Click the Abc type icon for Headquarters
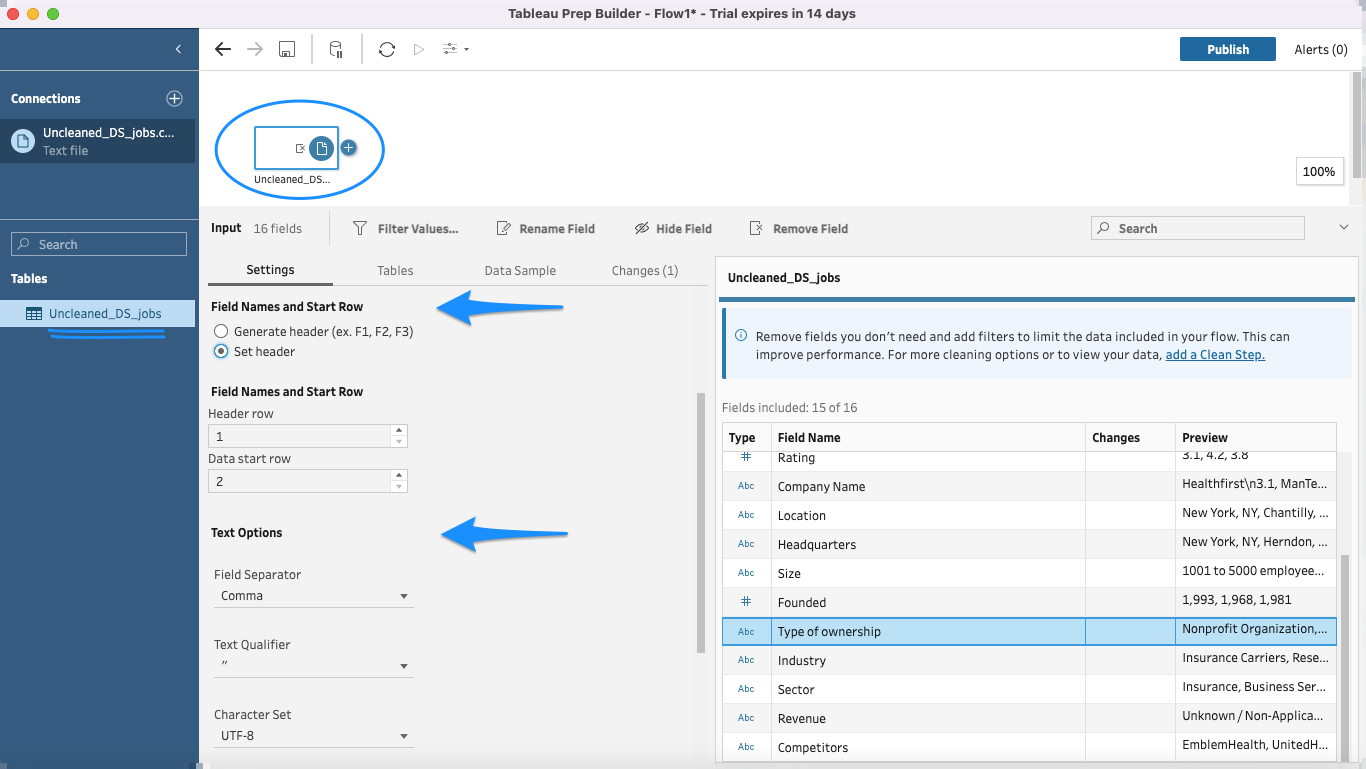The image size is (1366, 769). click(x=746, y=544)
